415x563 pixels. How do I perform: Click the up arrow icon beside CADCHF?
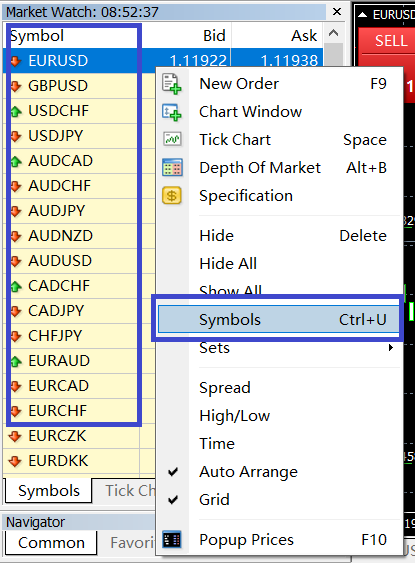click(15, 286)
